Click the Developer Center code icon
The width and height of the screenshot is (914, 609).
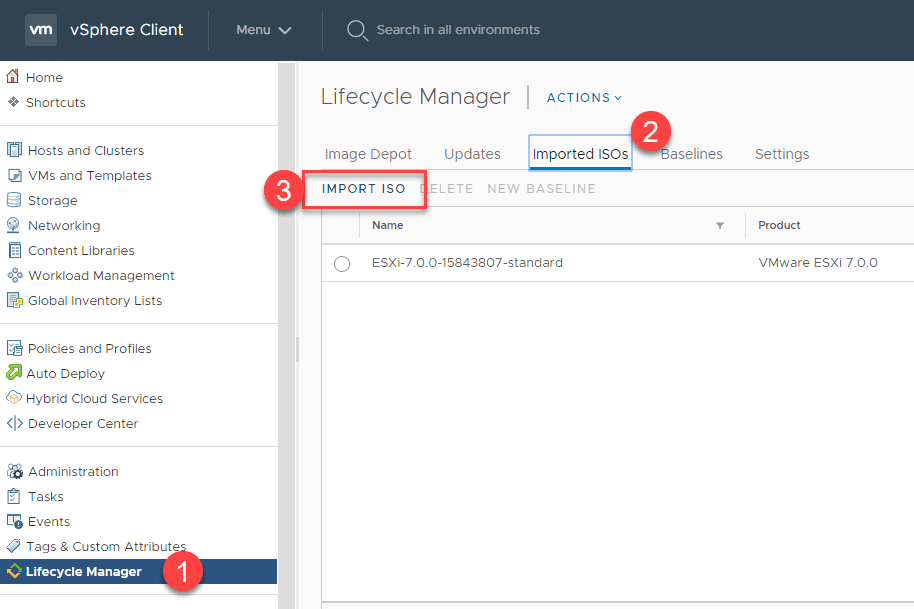coord(14,423)
